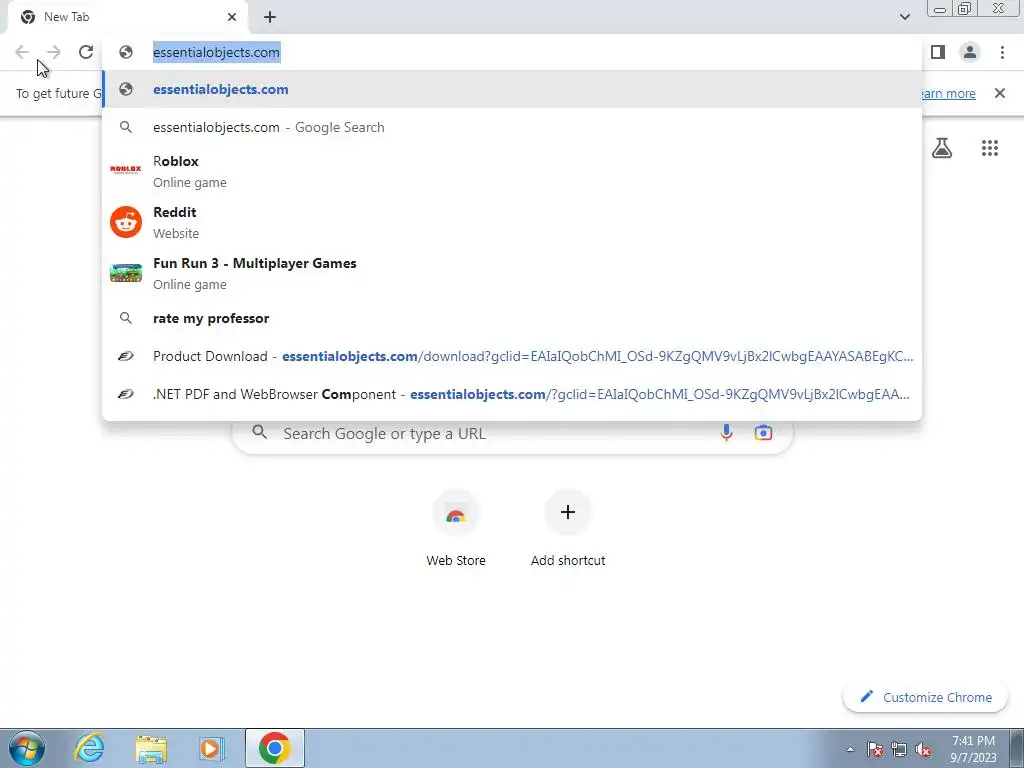Search by image with Google Lens icon
This screenshot has height=768, width=1024.
763,432
